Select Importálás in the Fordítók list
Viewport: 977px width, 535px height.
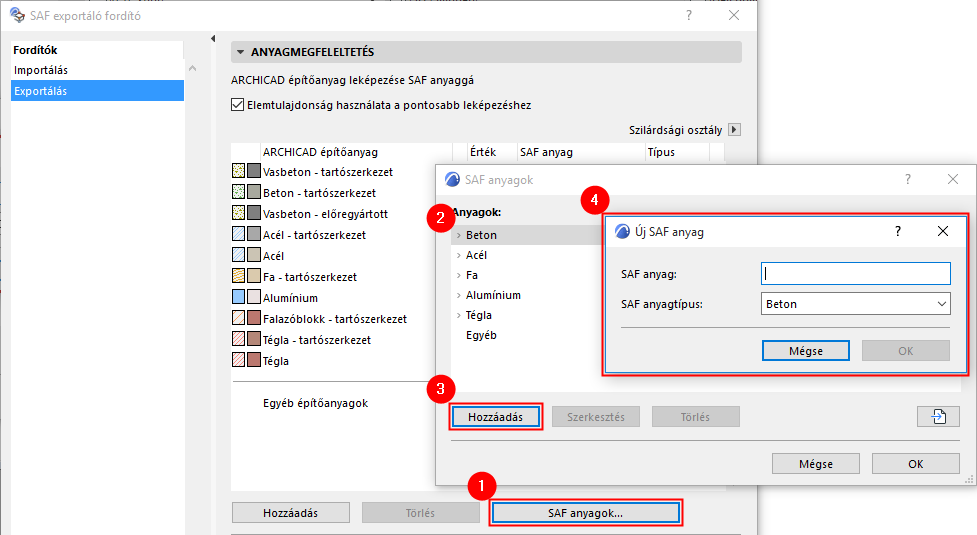(x=41, y=70)
